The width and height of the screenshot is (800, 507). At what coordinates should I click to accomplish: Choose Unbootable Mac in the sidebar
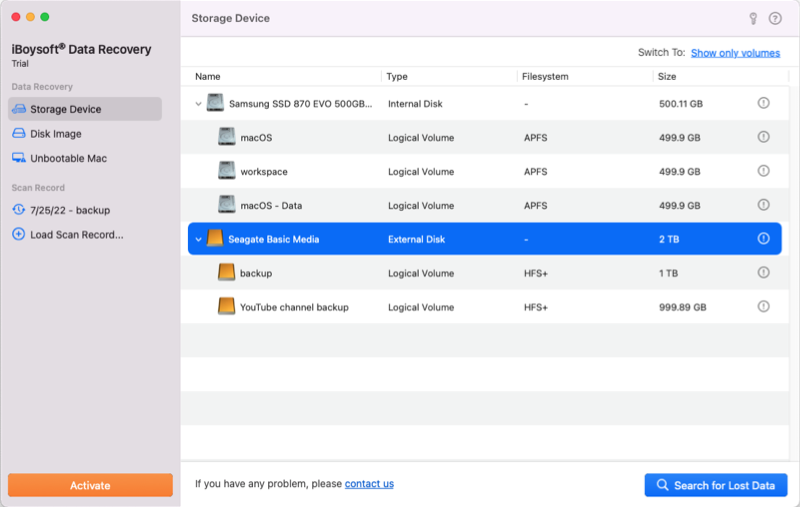point(68,158)
